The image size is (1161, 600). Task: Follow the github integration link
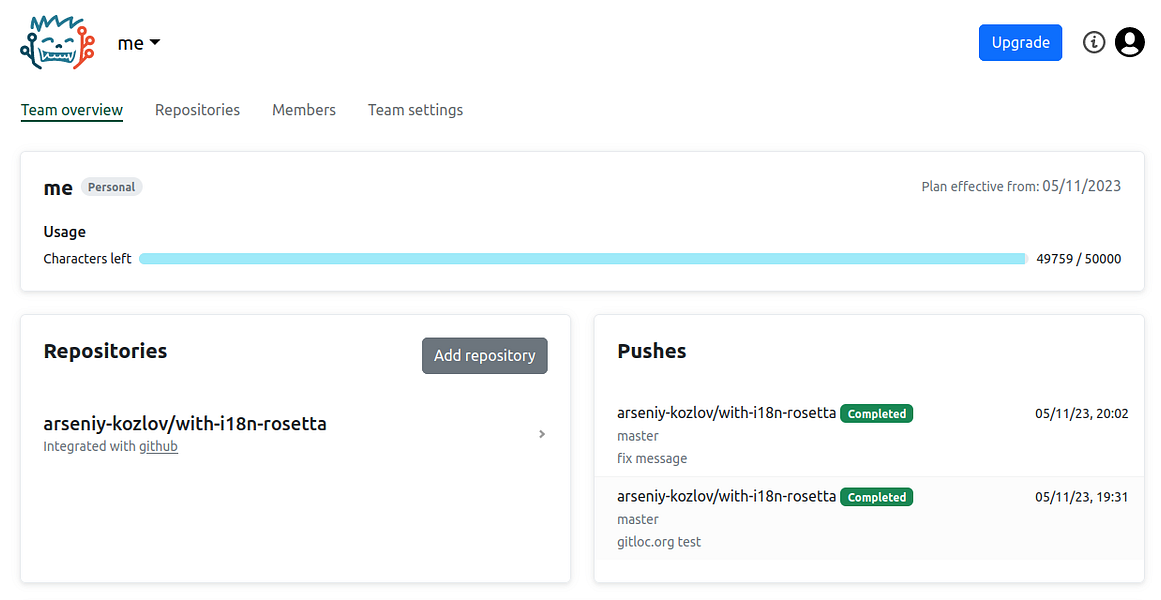point(158,447)
